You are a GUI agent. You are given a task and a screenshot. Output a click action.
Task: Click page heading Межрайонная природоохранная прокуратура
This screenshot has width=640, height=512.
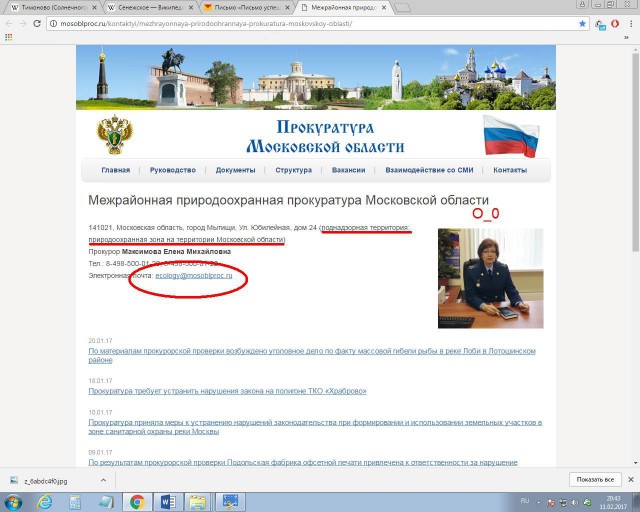point(288,200)
